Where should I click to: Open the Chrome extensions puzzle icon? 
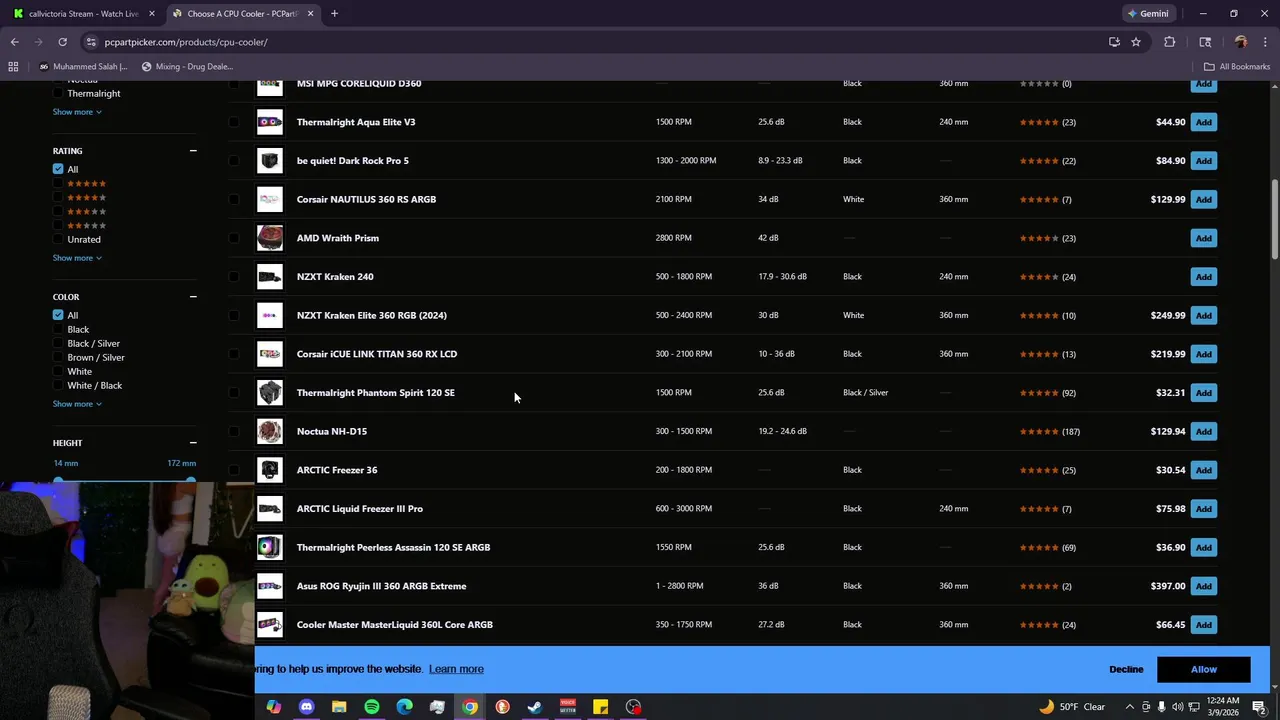pyautogui.click(x=1169, y=42)
